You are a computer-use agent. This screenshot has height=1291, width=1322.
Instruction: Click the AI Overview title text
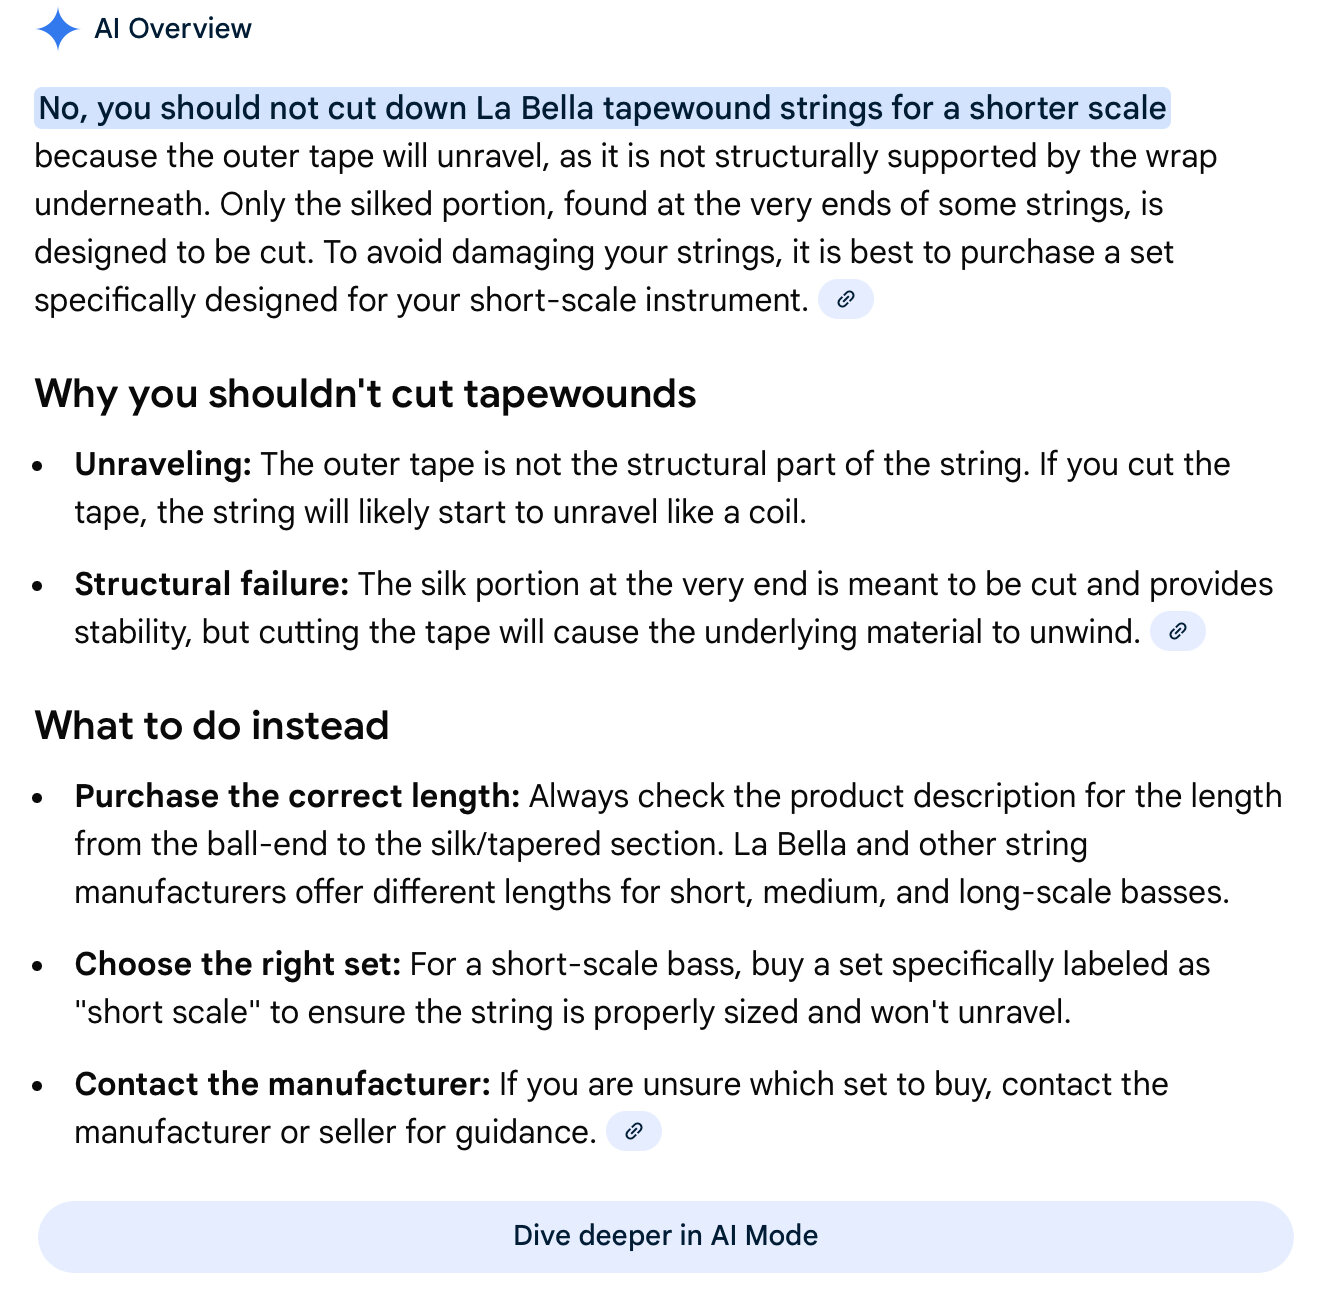click(x=172, y=29)
